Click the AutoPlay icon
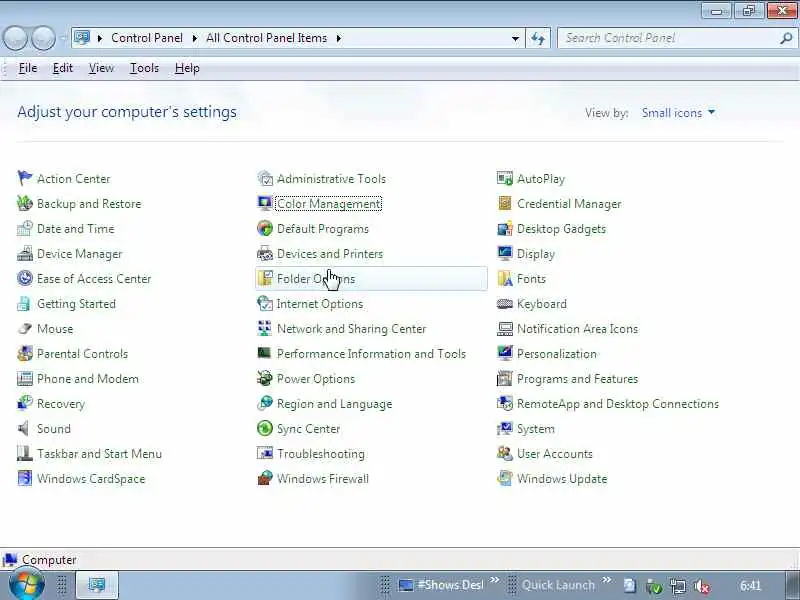 click(x=505, y=178)
